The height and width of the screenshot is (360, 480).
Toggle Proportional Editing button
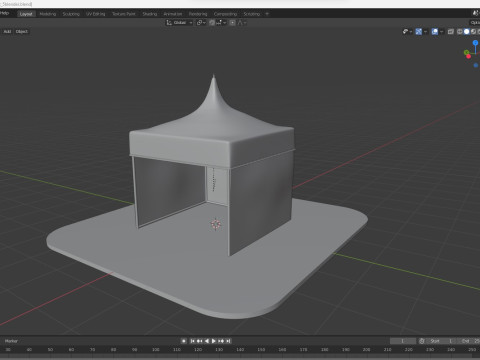pos(232,23)
